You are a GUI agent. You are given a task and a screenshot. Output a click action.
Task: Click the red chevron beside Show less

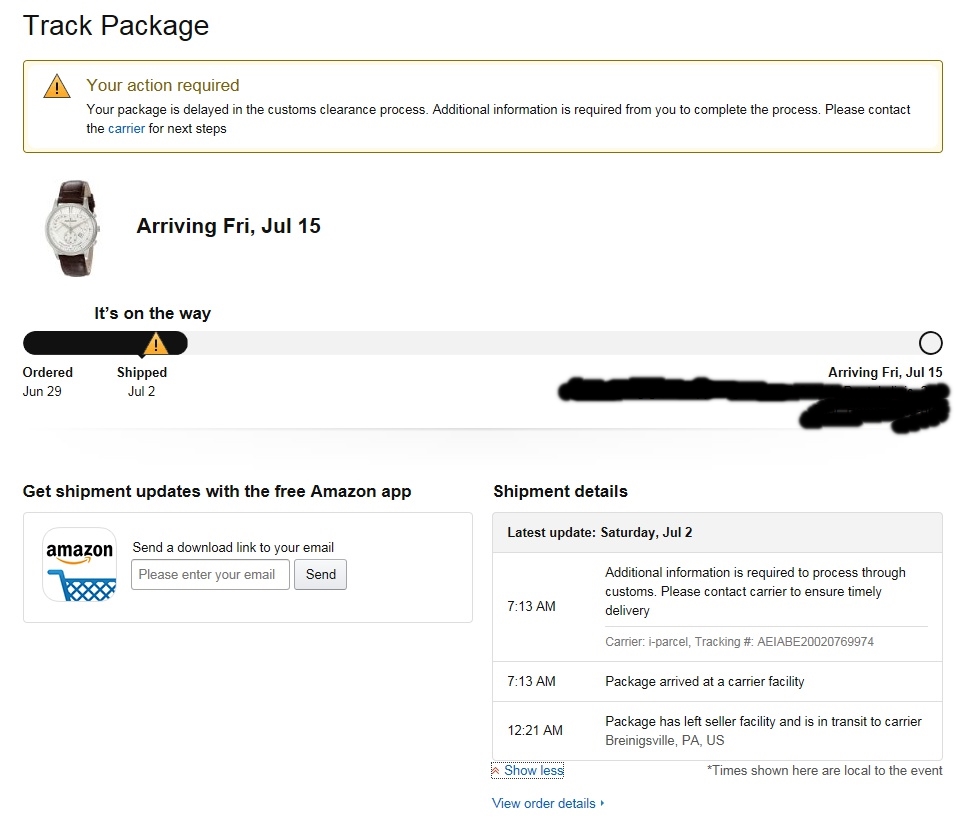pyautogui.click(x=496, y=771)
